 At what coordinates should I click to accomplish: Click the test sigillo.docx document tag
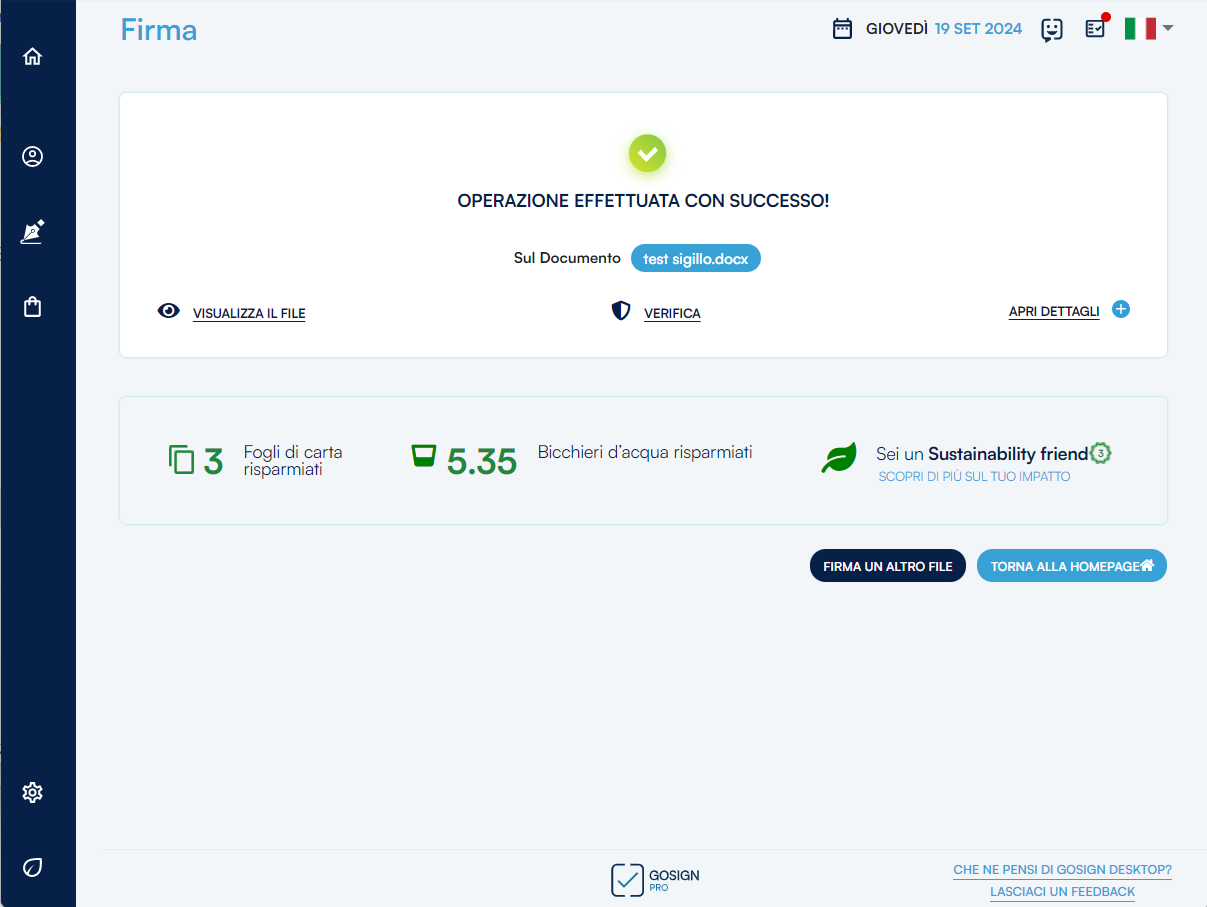tap(696, 259)
